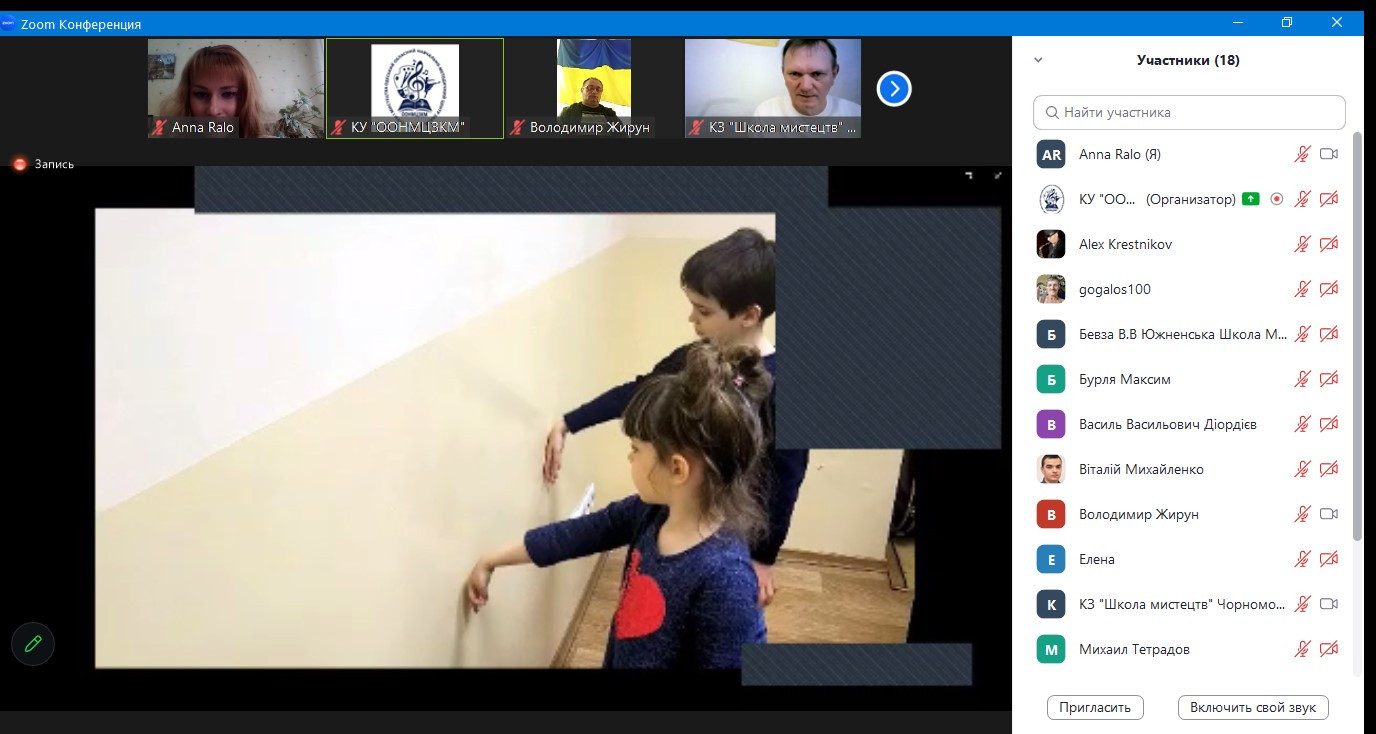Click Anna Ralo's AR avatar in participants

point(1051,154)
